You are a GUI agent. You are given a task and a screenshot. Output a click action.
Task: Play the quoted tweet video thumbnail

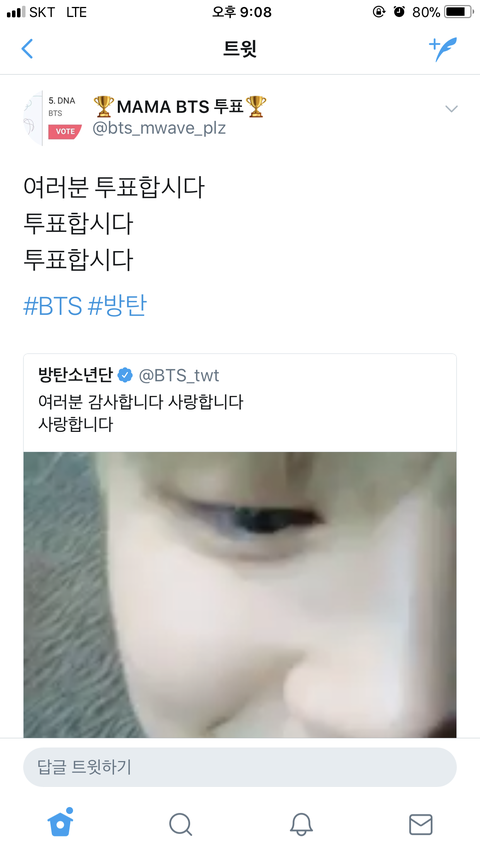(240, 595)
